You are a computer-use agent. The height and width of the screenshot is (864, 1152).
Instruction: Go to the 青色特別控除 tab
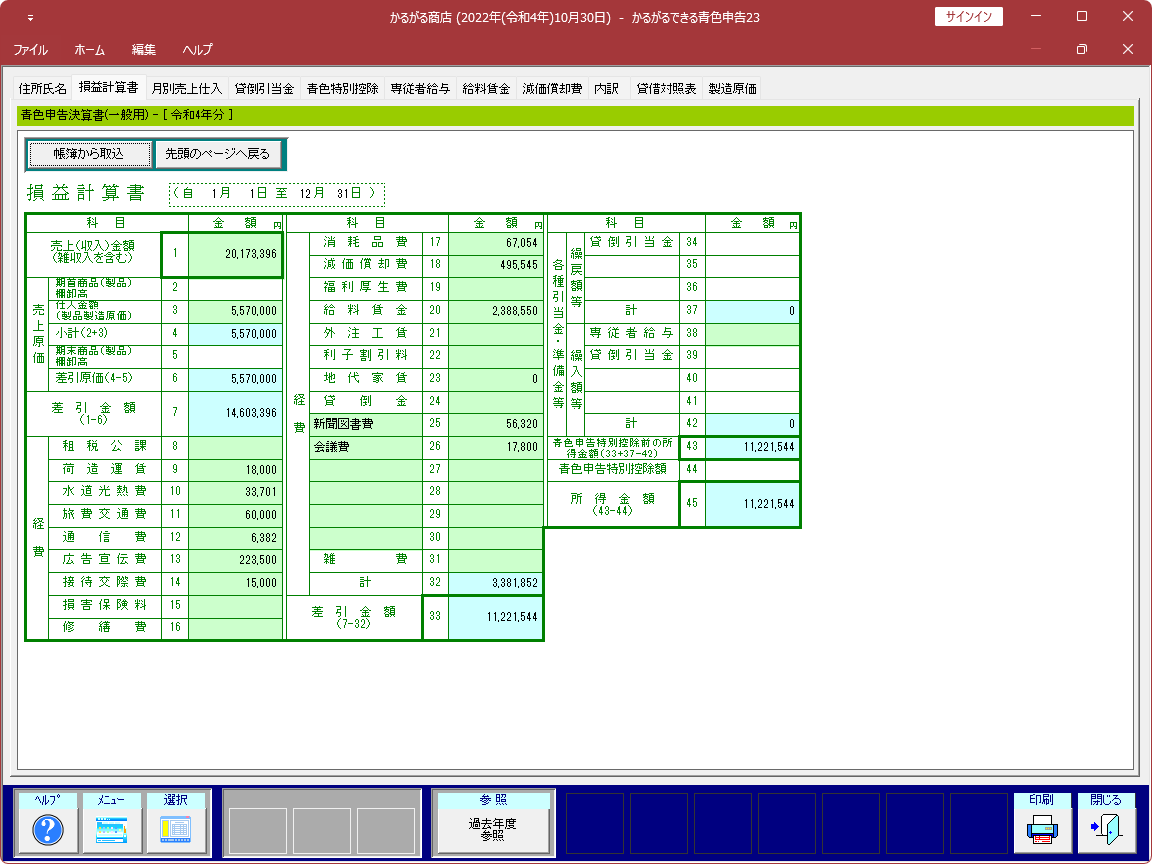point(342,88)
